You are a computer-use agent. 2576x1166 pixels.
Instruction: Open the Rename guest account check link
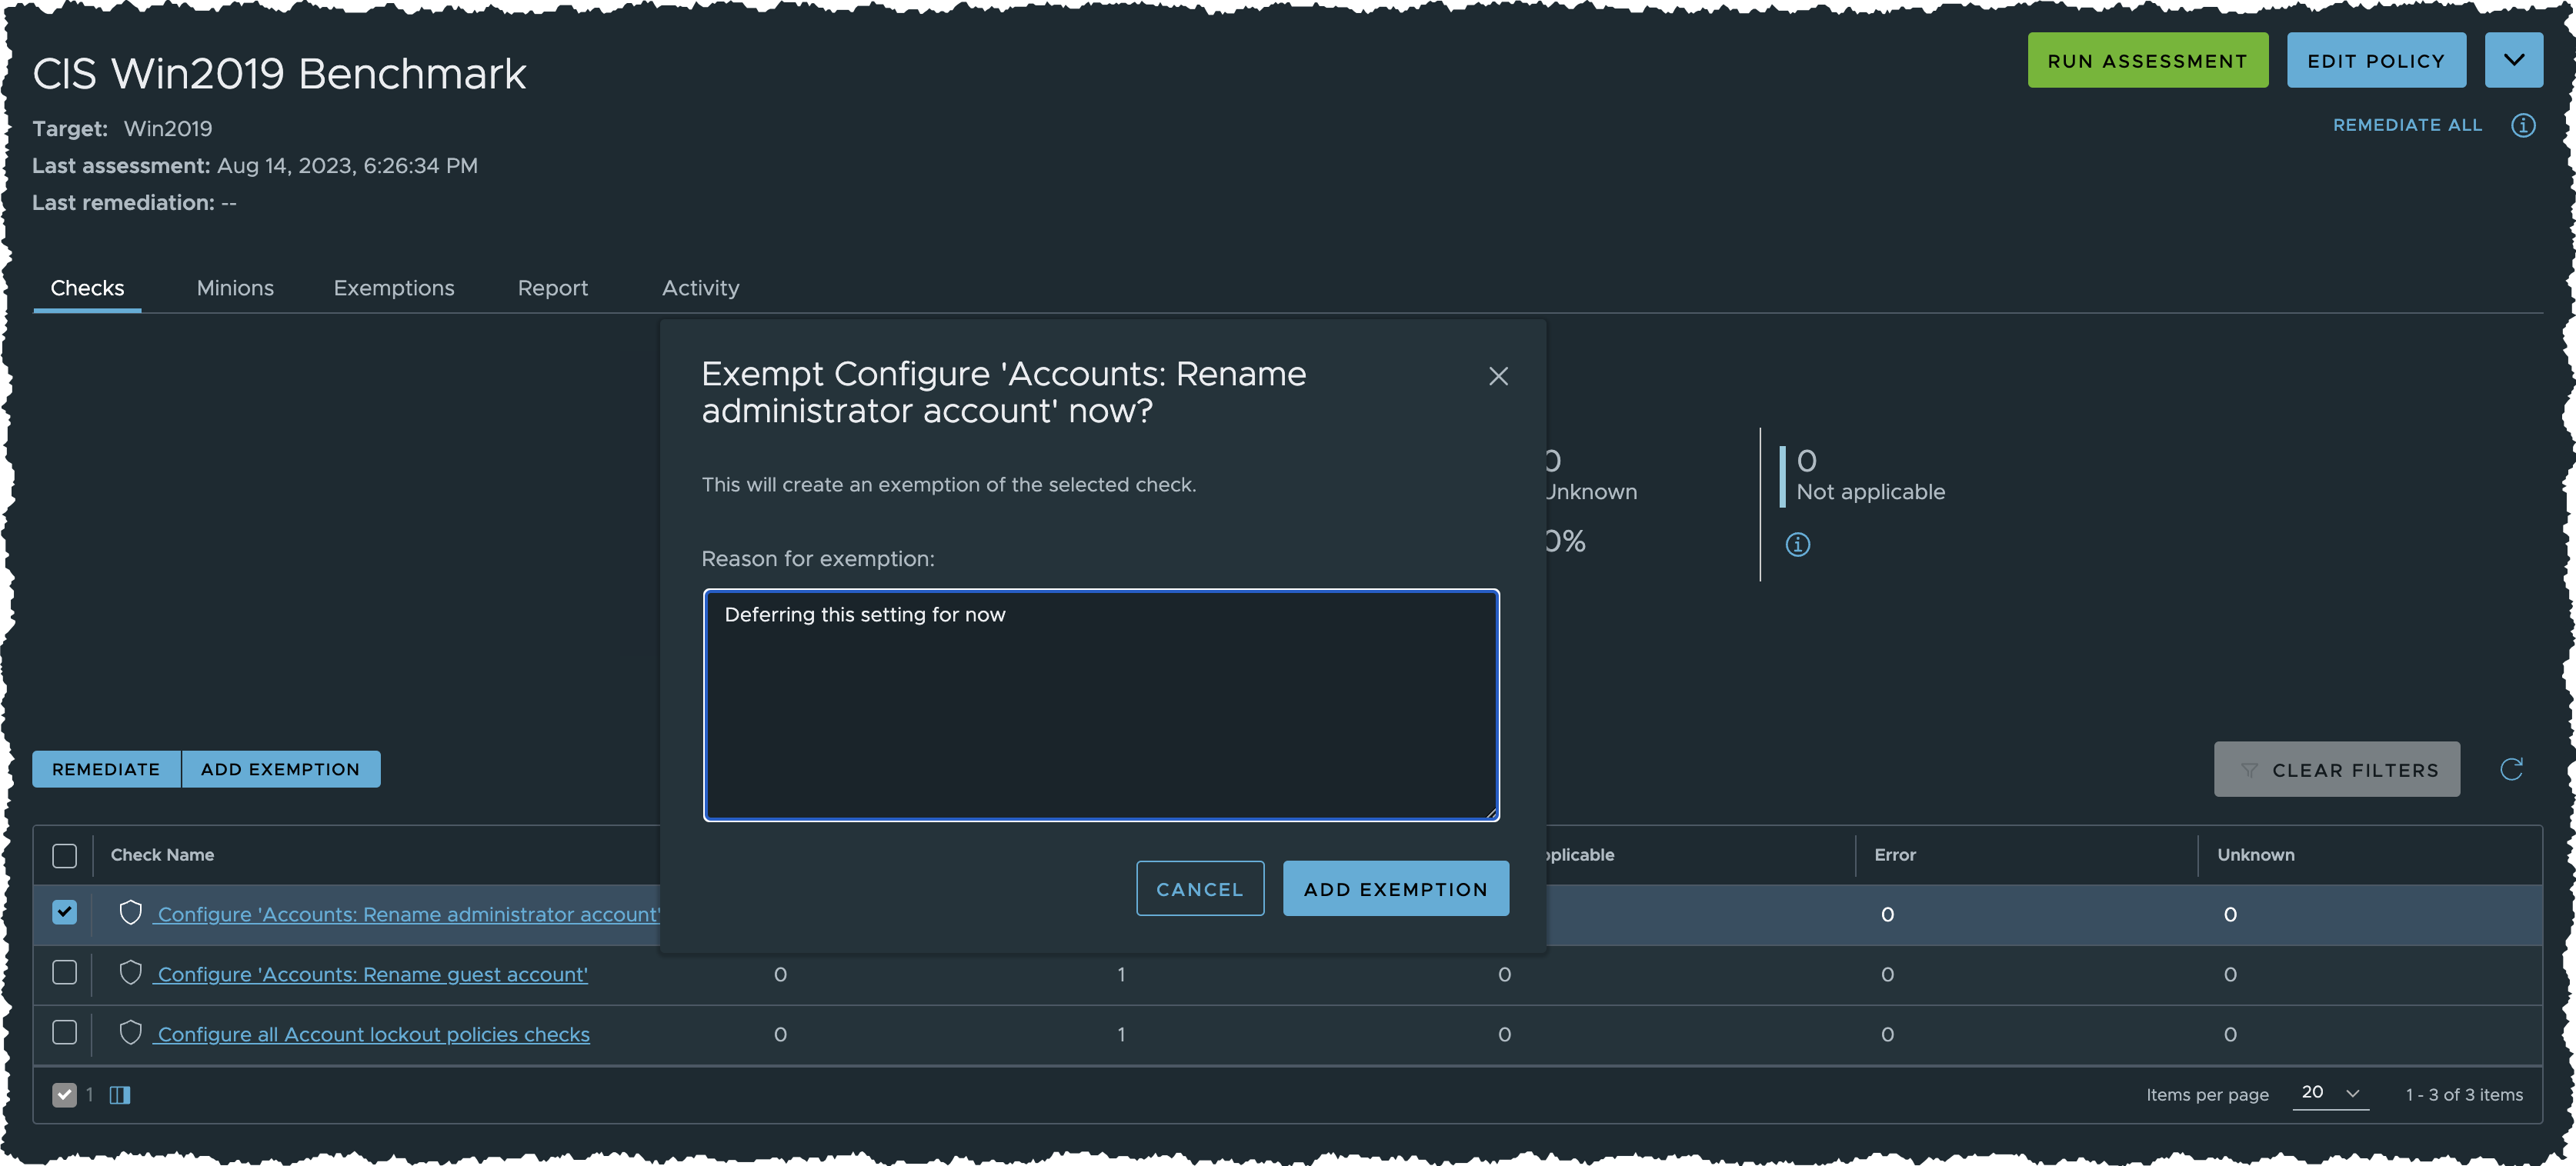point(372,974)
